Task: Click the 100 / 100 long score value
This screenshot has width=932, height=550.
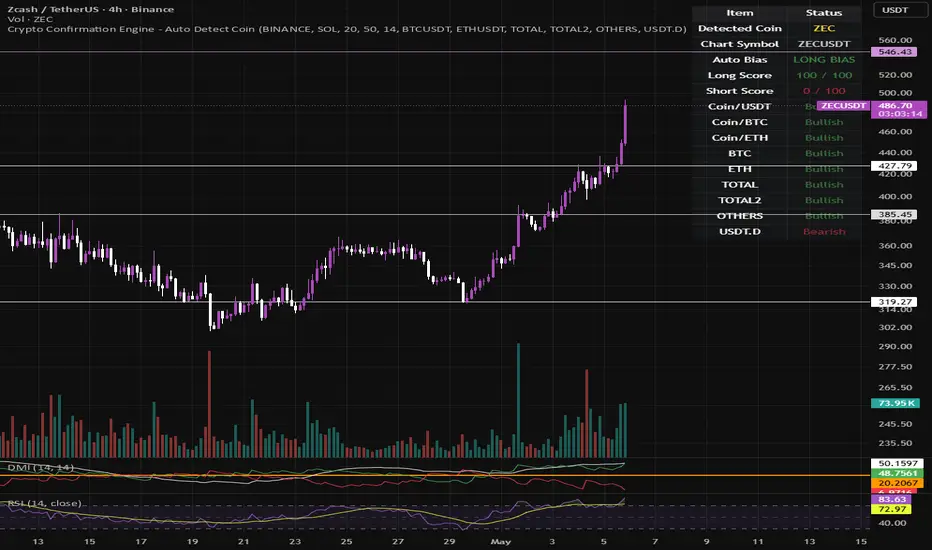Action: [824, 75]
